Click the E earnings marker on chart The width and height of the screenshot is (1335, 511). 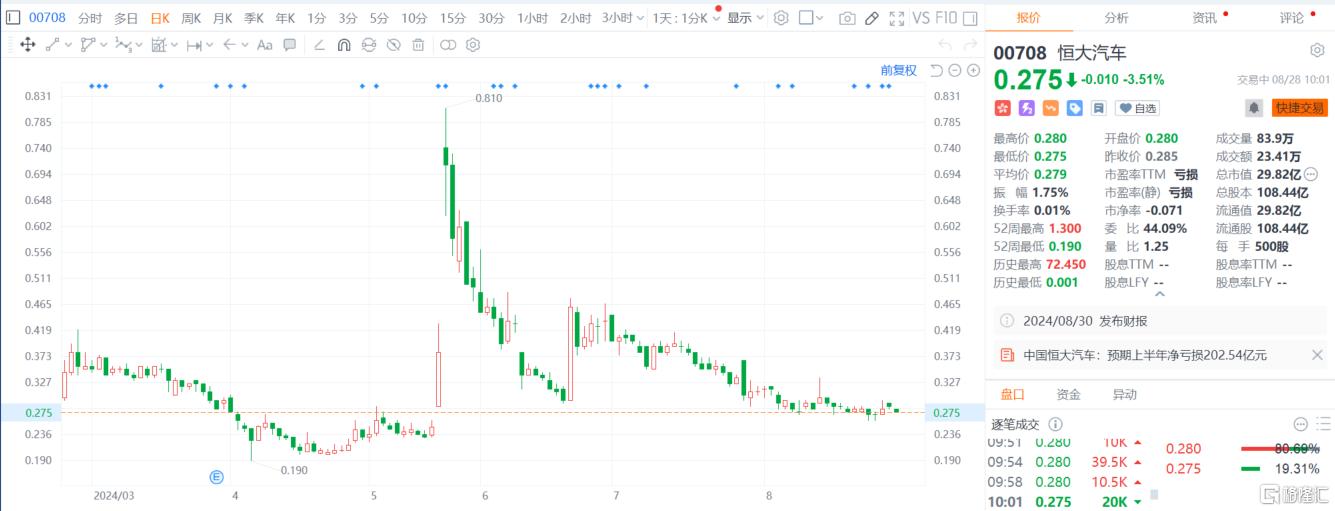[x=216, y=478]
